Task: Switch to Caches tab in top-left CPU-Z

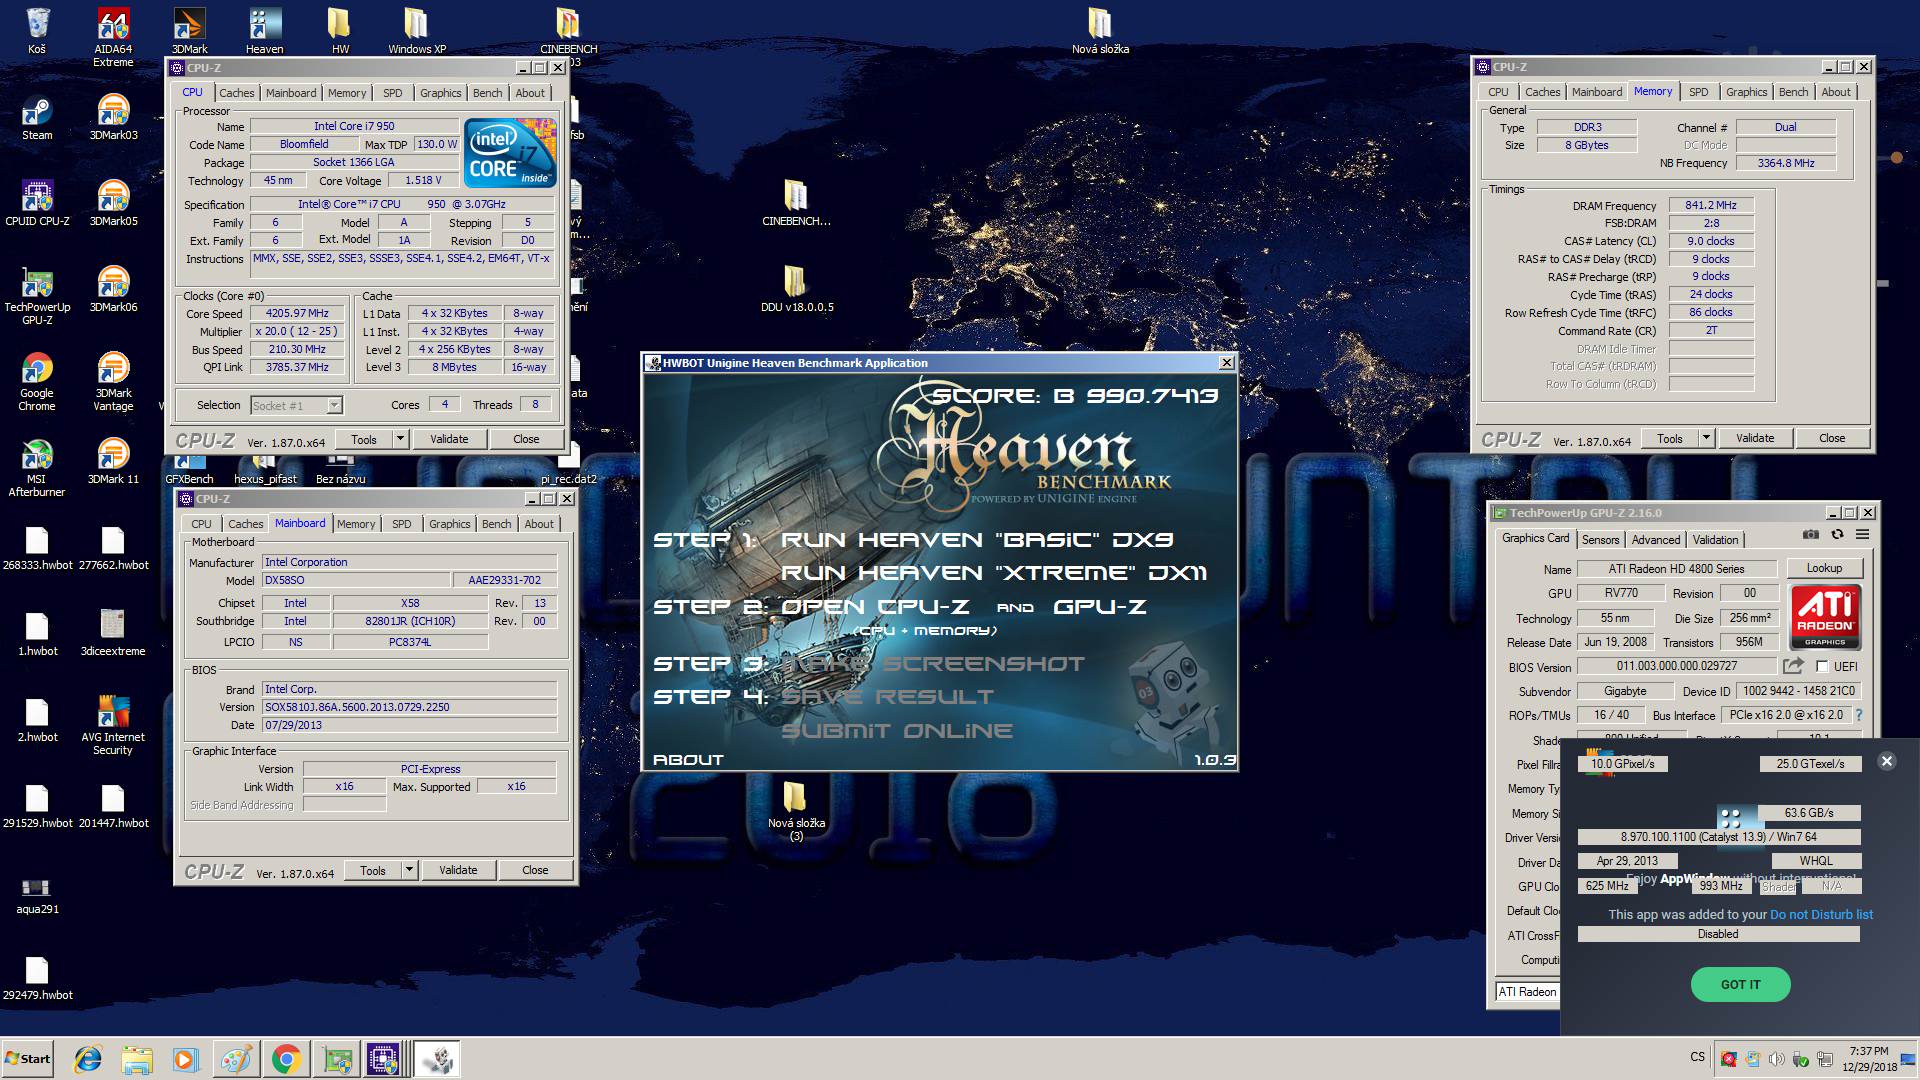Action: point(237,93)
